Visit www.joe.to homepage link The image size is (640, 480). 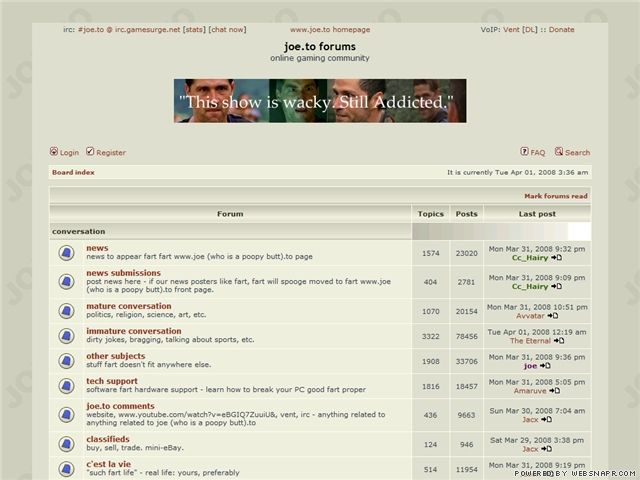330,29
